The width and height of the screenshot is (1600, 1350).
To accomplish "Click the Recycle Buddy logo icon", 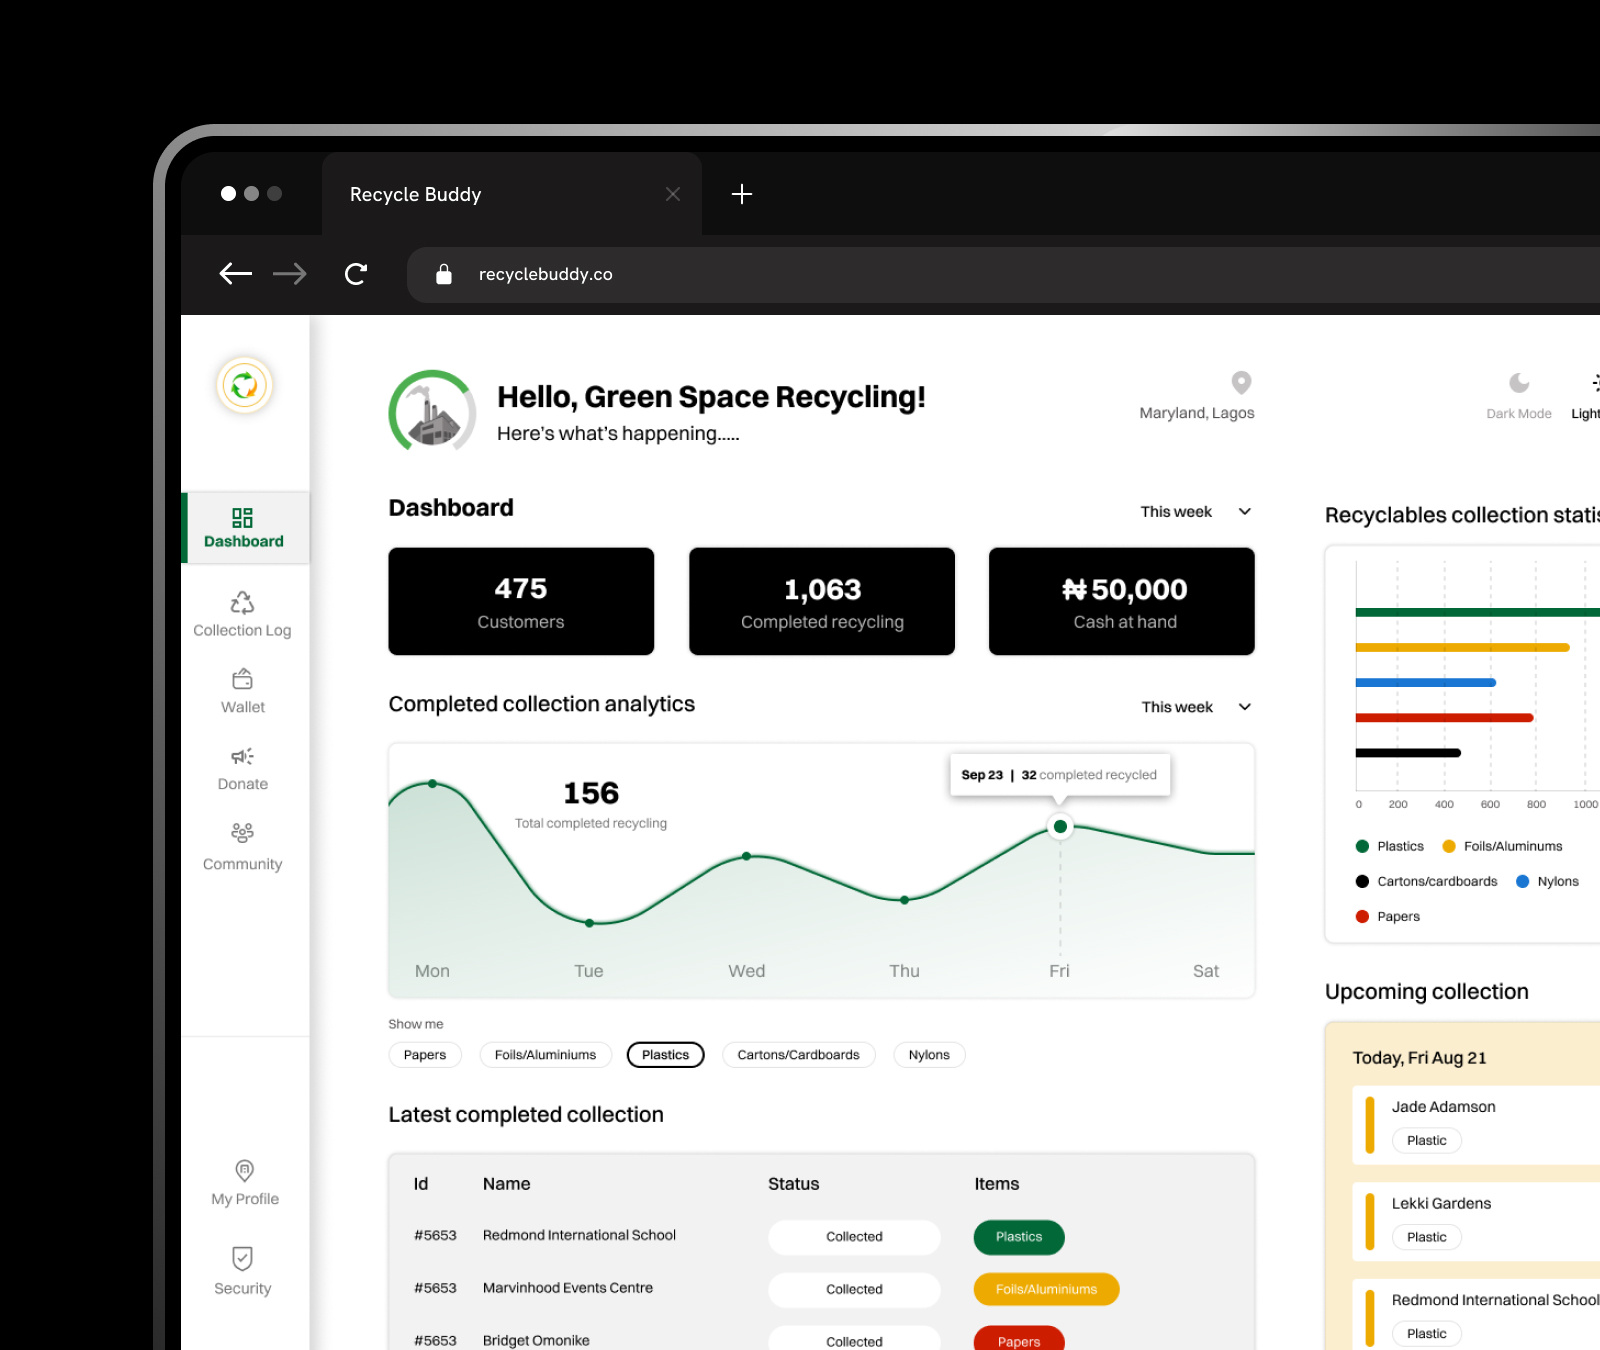I will (244, 385).
